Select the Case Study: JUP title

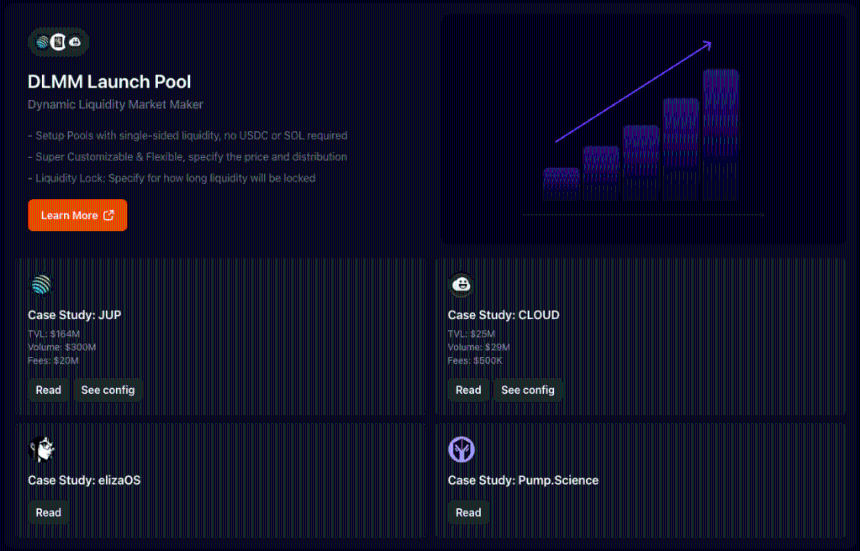click(74, 315)
